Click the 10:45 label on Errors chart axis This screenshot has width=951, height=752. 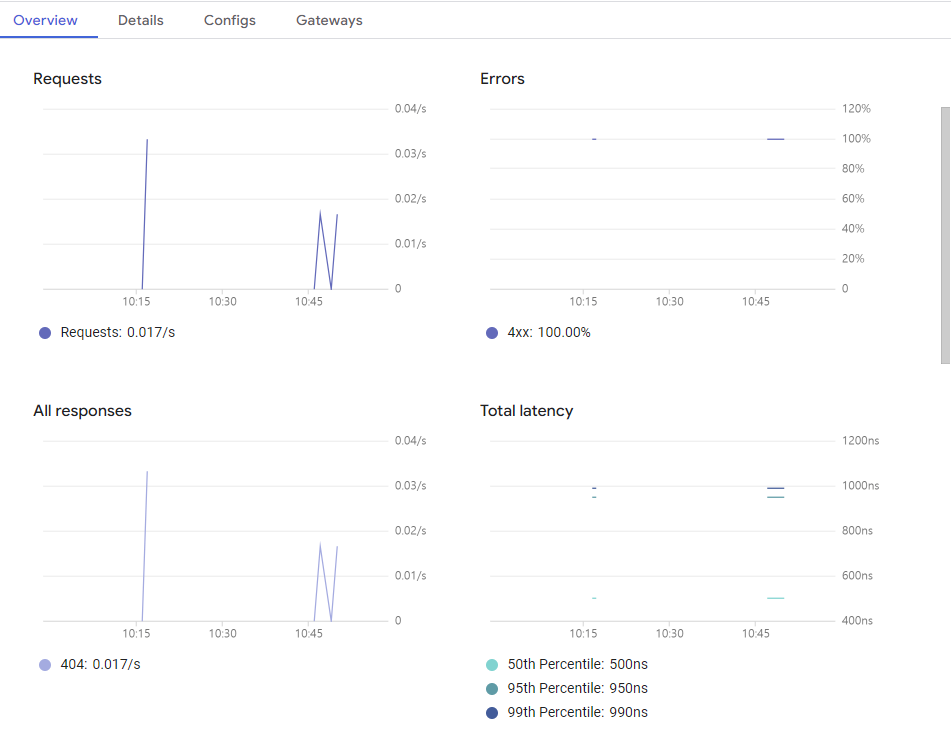[x=756, y=301]
